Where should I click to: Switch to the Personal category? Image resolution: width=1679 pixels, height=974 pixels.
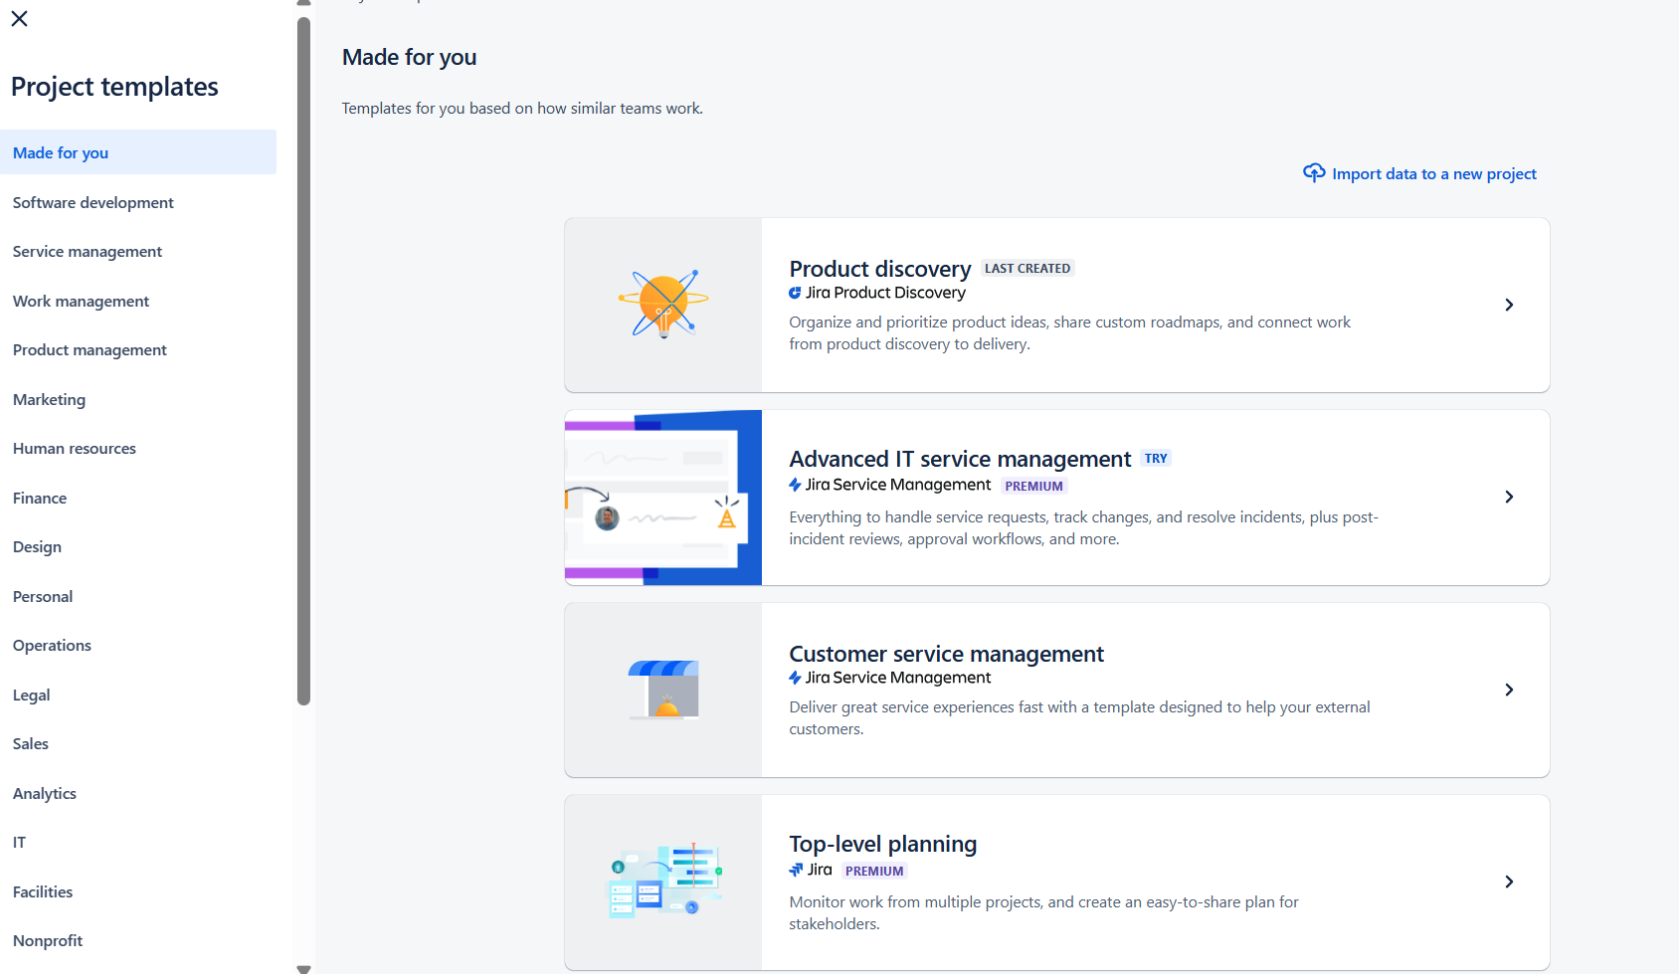point(138,596)
